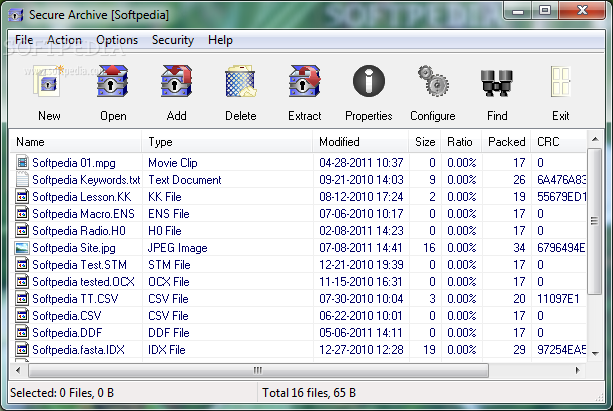Sort by the Ratio column header
613x411 pixels.
[461, 142]
